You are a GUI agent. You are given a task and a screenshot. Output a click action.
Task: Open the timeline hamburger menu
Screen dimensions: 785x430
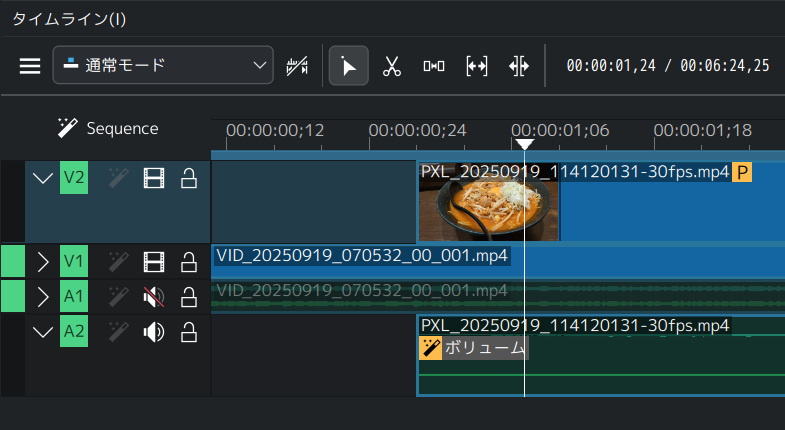pos(31,66)
